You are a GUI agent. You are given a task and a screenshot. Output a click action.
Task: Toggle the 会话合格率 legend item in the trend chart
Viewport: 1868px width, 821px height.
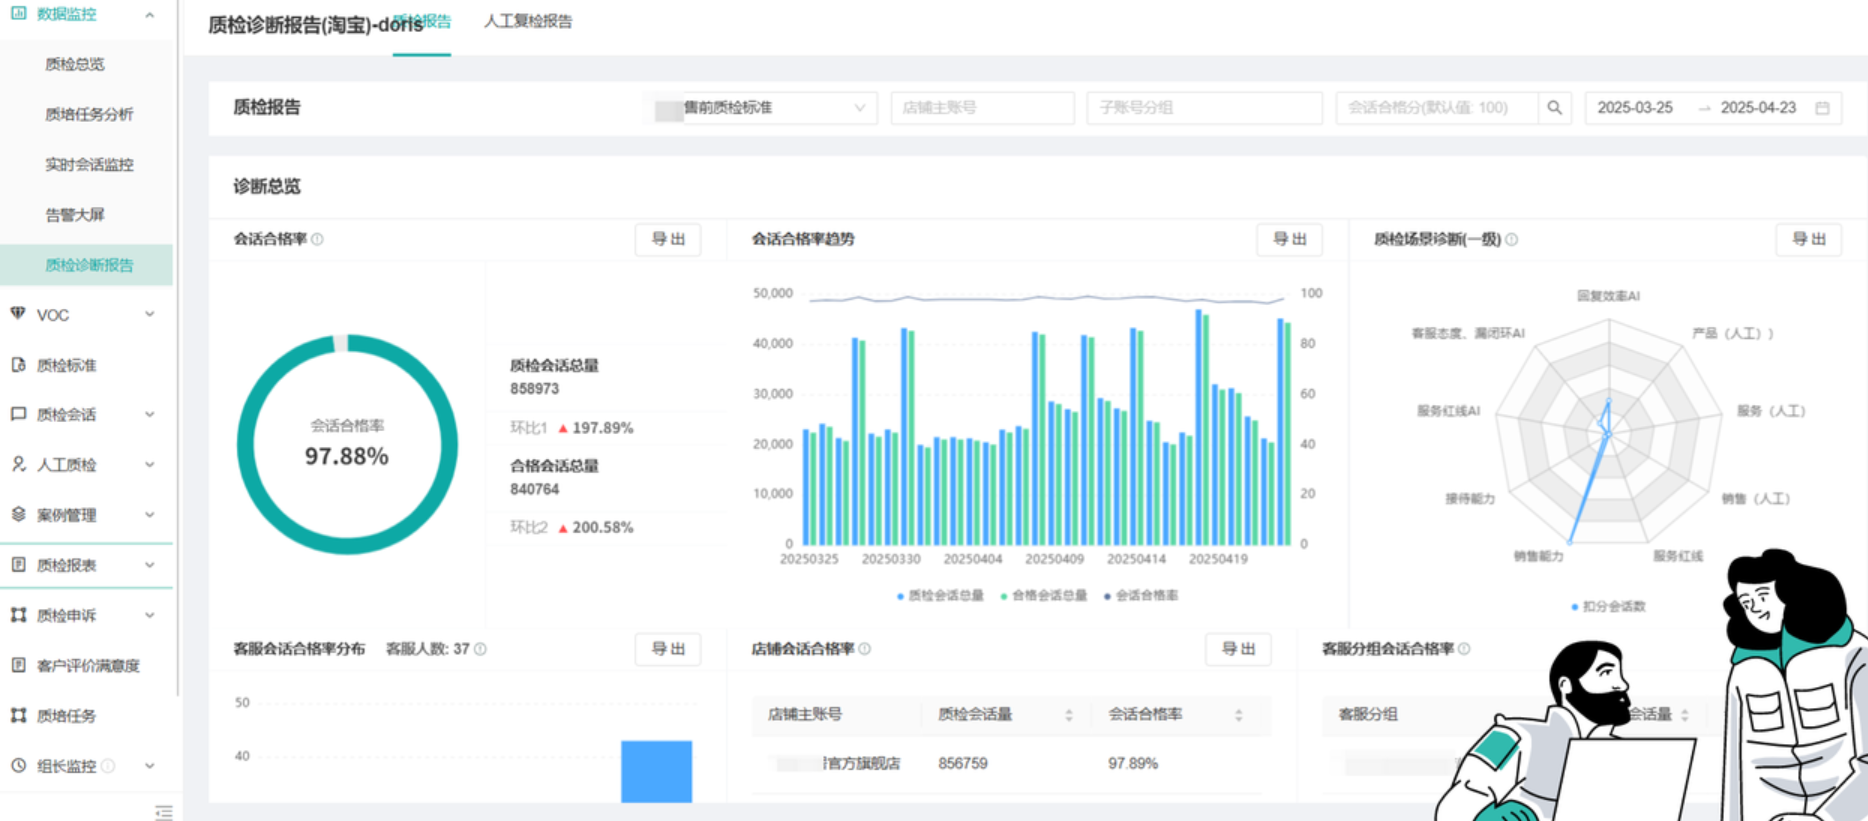coord(1141,596)
